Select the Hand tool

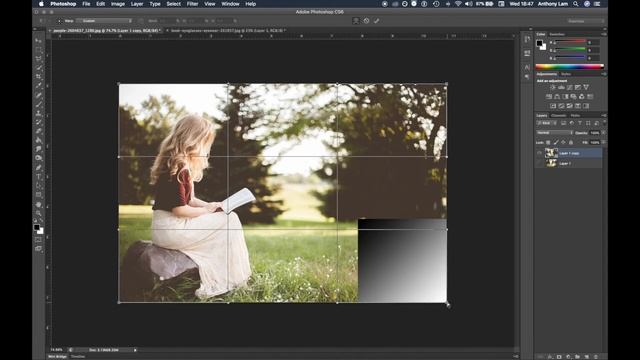click(38, 204)
